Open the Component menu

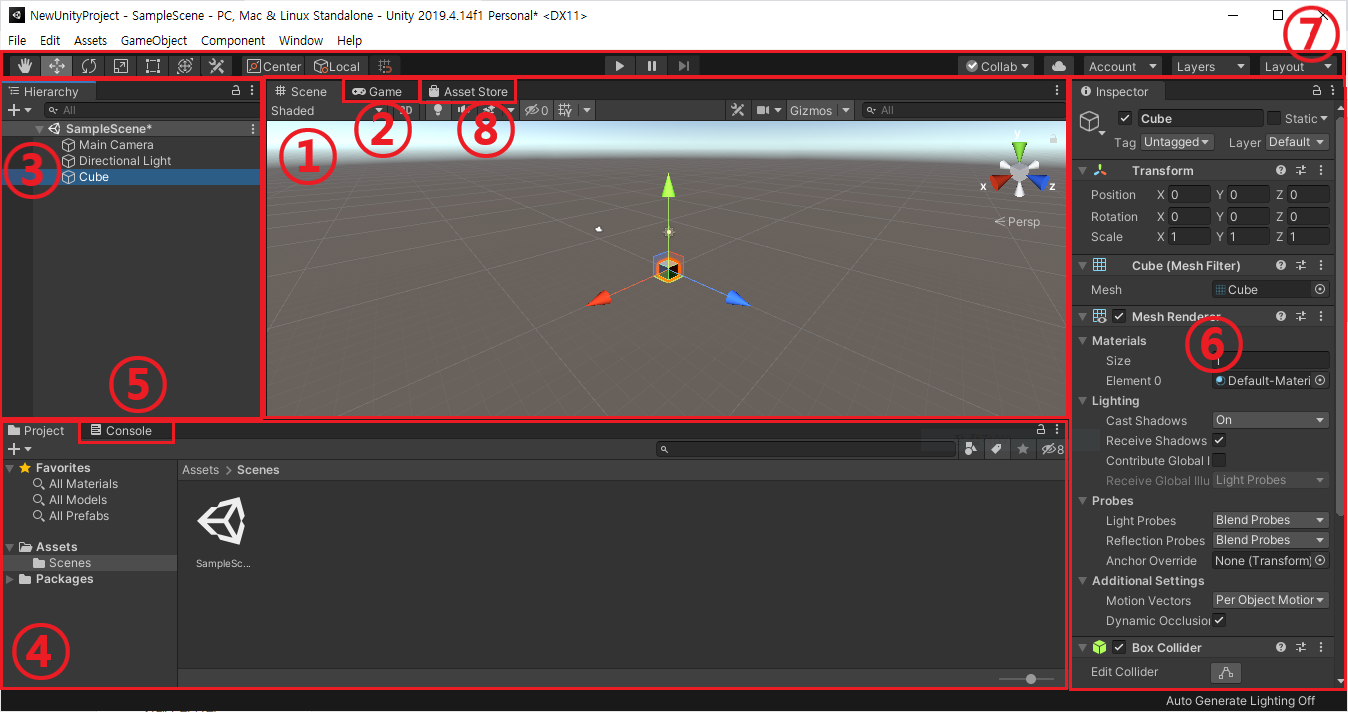tap(233, 40)
